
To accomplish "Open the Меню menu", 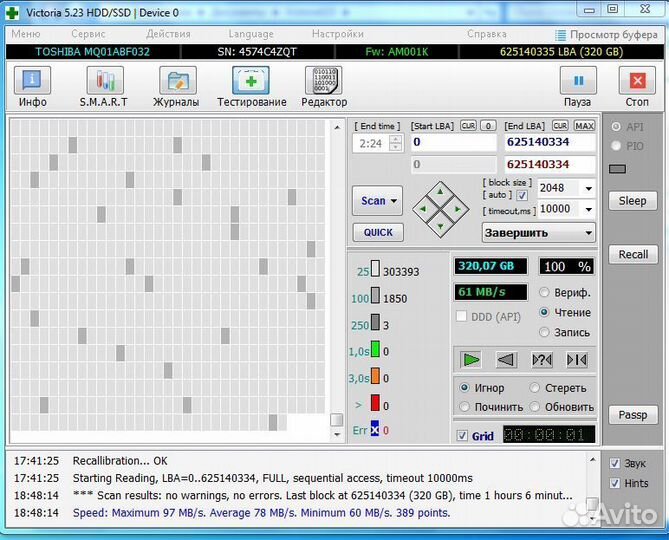I will pyautogui.click(x=26, y=34).
